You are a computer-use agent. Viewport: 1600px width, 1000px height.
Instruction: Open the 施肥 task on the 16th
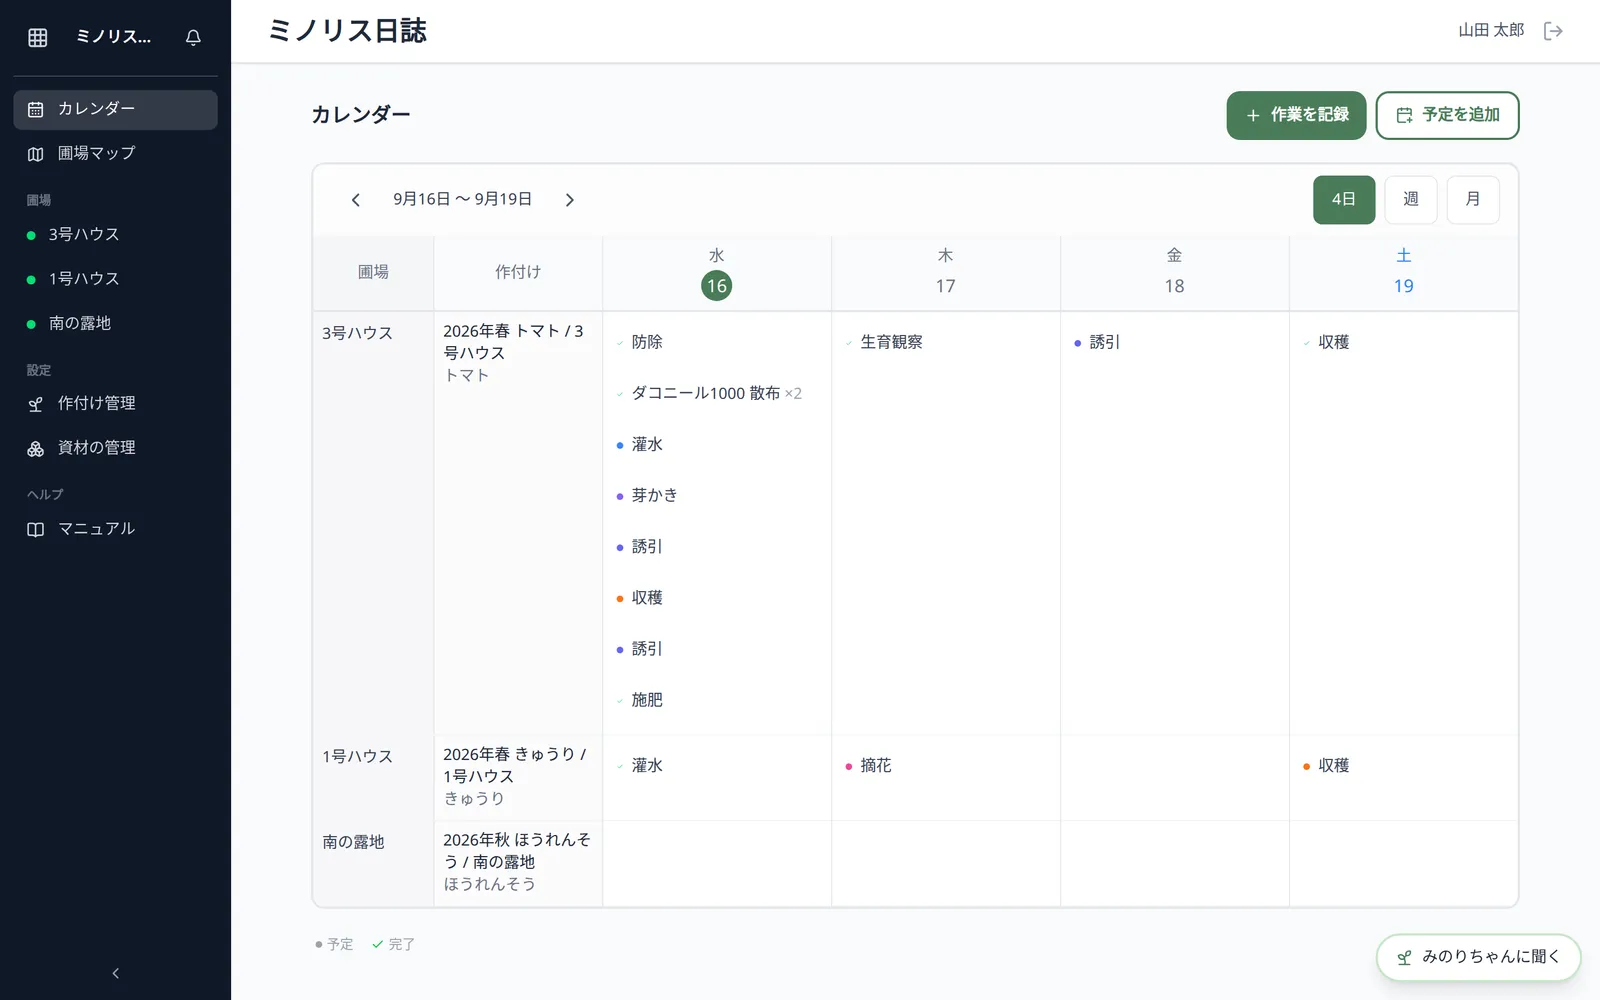coord(716,700)
